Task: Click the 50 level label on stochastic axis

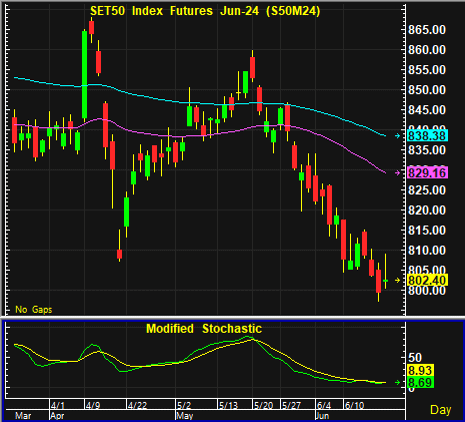Action: (x=415, y=358)
